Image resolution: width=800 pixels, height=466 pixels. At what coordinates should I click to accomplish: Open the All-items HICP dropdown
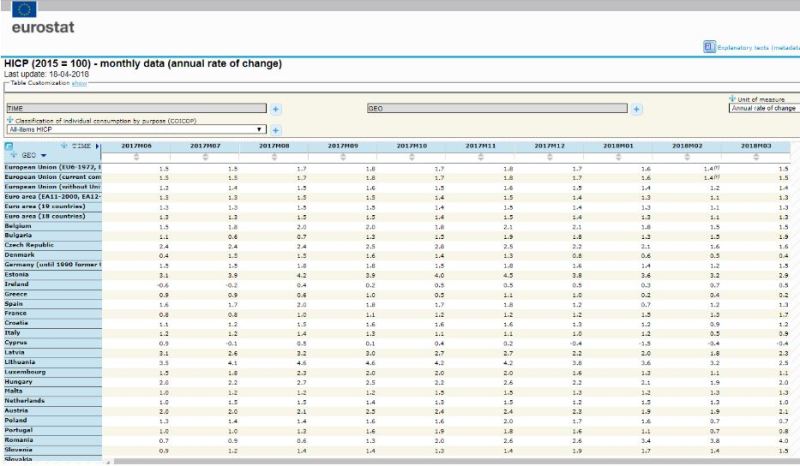pos(260,129)
